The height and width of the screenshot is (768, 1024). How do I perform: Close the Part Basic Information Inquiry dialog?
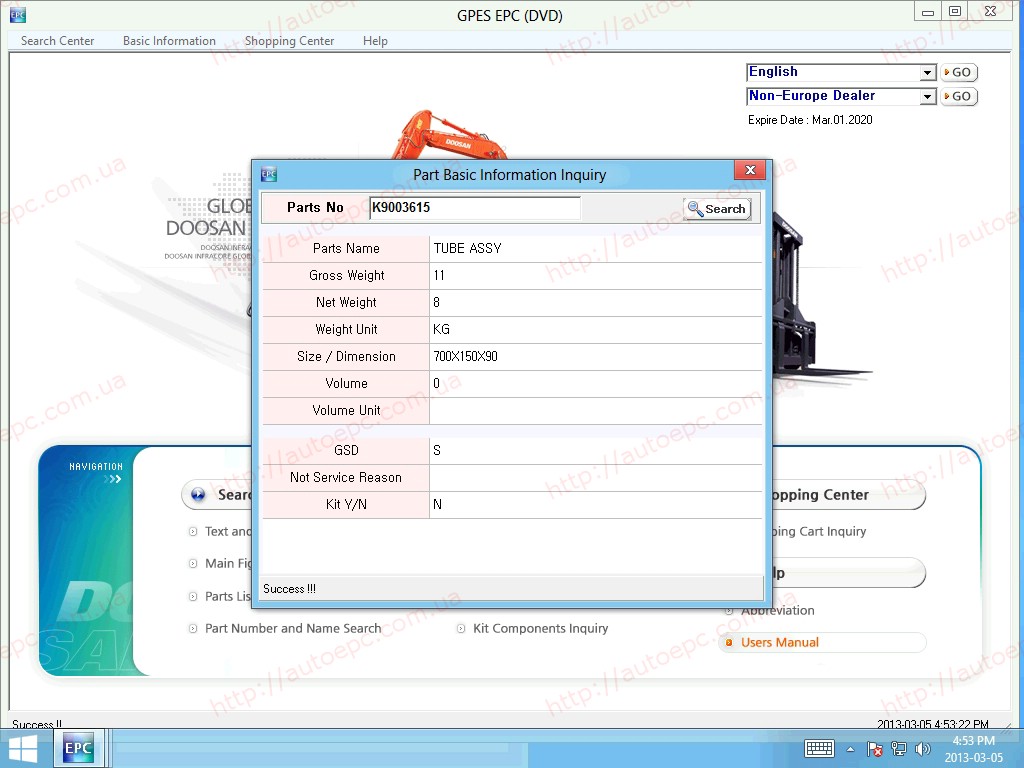pos(750,170)
